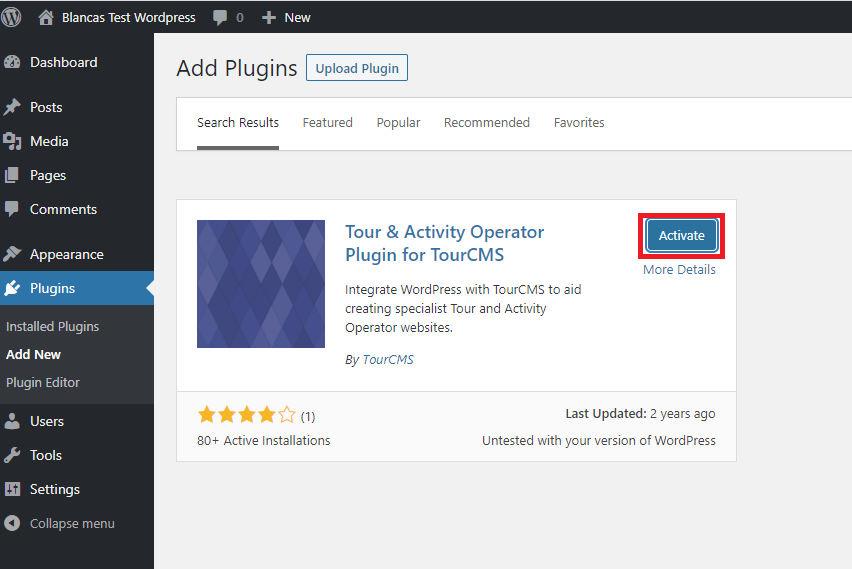Click the Media icon in sidebar
The height and width of the screenshot is (569, 852).
[12, 141]
